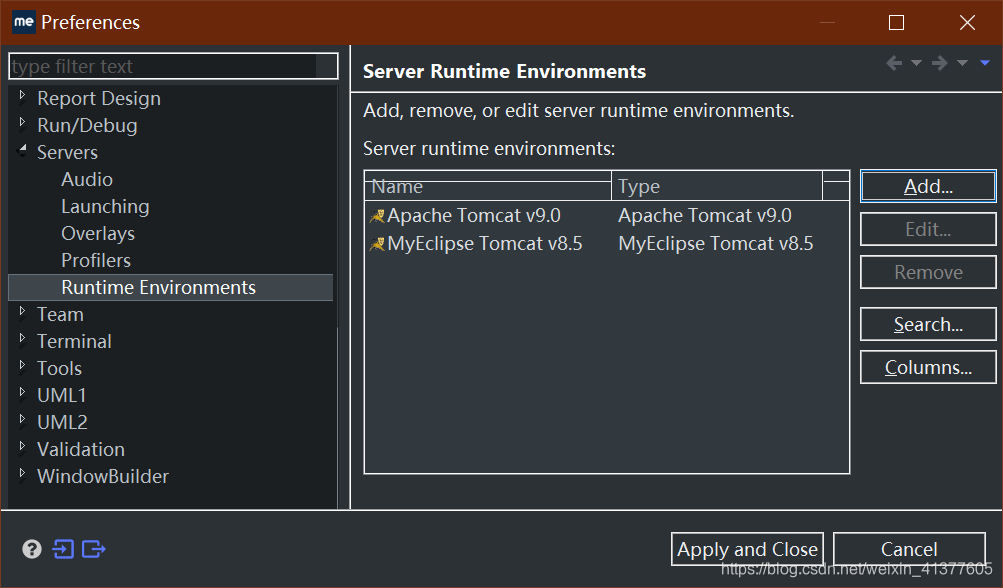Open help with the question mark icon

coord(32,549)
